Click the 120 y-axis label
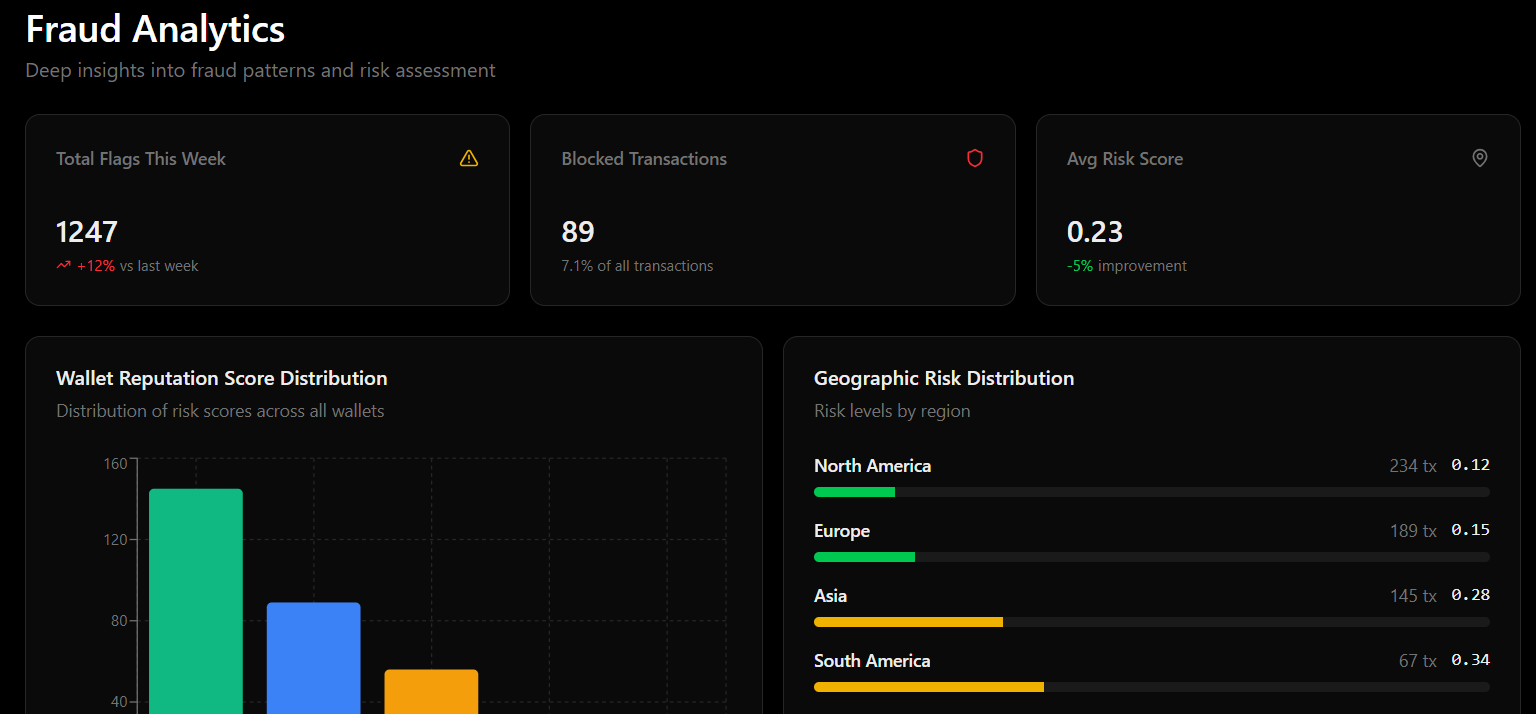 [x=115, y=540]
